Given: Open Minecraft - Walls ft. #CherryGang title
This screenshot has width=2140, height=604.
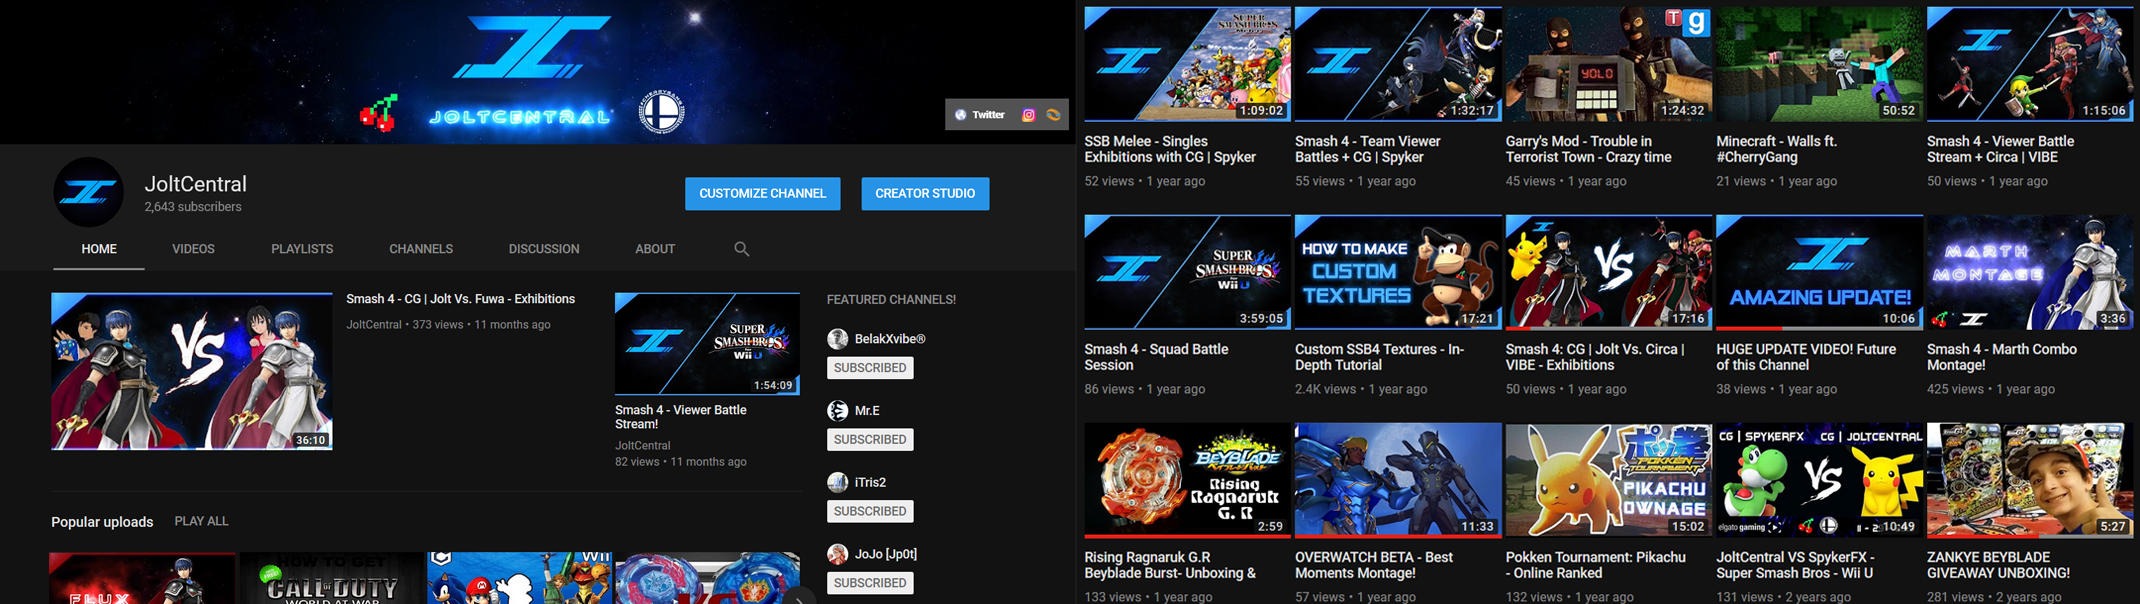Looking at the screenshot, I should coord(1777,149).
